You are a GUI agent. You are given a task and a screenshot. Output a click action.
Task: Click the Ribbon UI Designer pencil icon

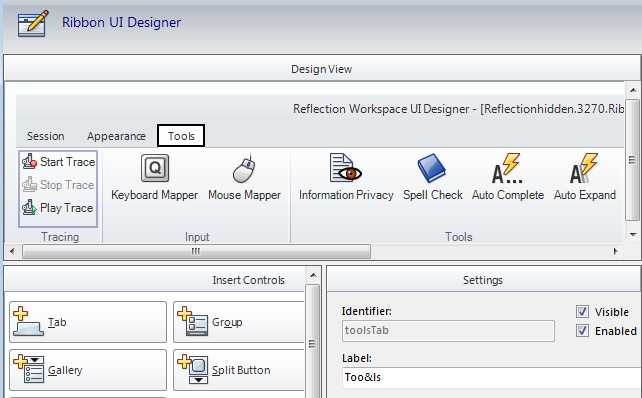click(x=33, y=23)
